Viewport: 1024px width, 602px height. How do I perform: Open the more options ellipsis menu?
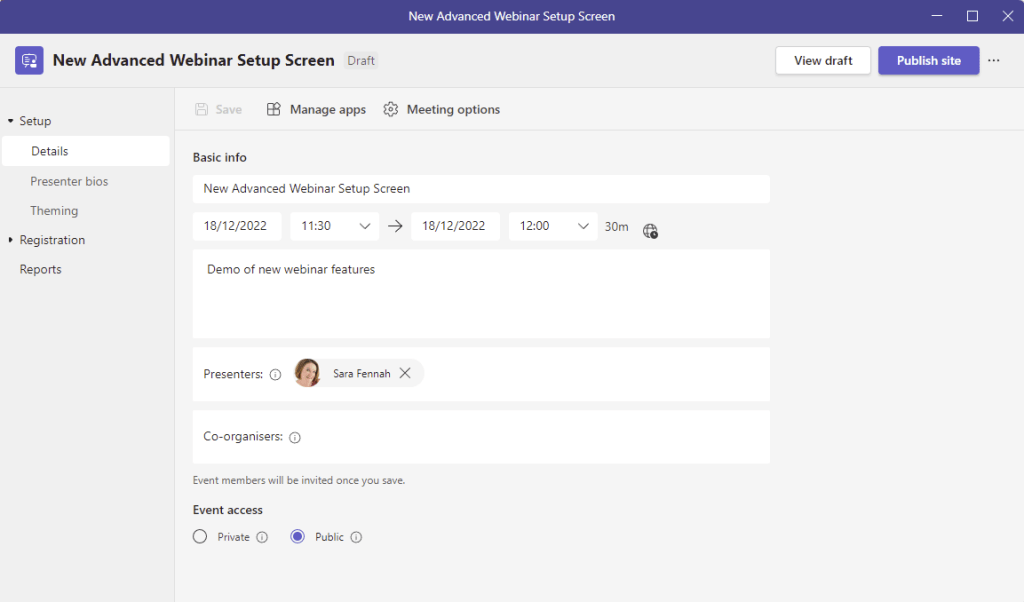(x=993, y=60)
